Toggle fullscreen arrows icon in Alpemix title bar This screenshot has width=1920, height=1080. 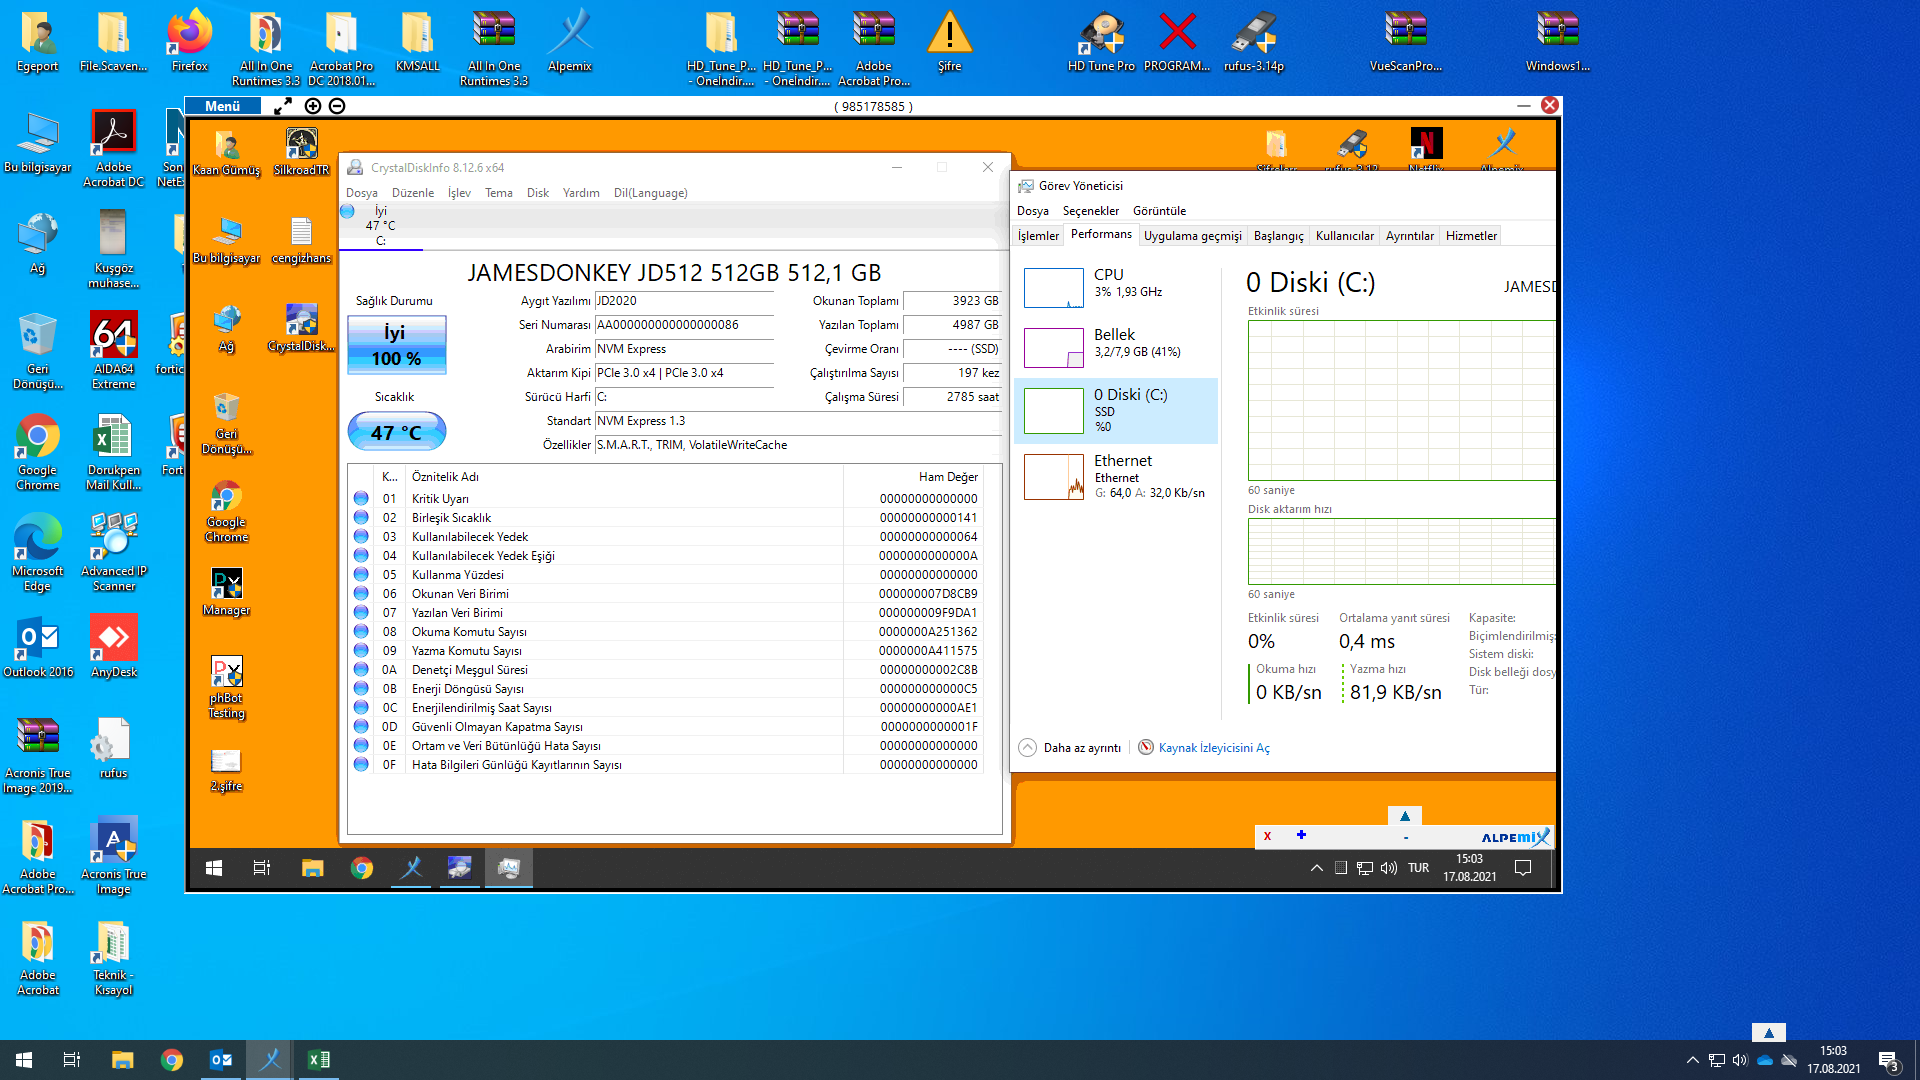pos(283,106)
